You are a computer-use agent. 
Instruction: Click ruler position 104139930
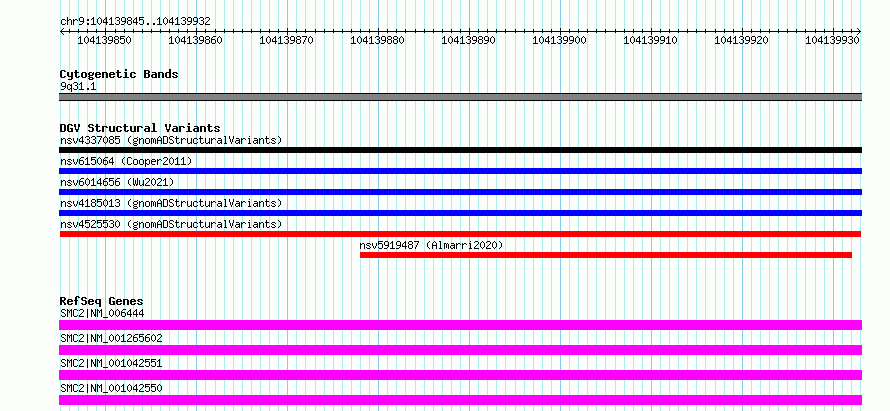point(832,40)
